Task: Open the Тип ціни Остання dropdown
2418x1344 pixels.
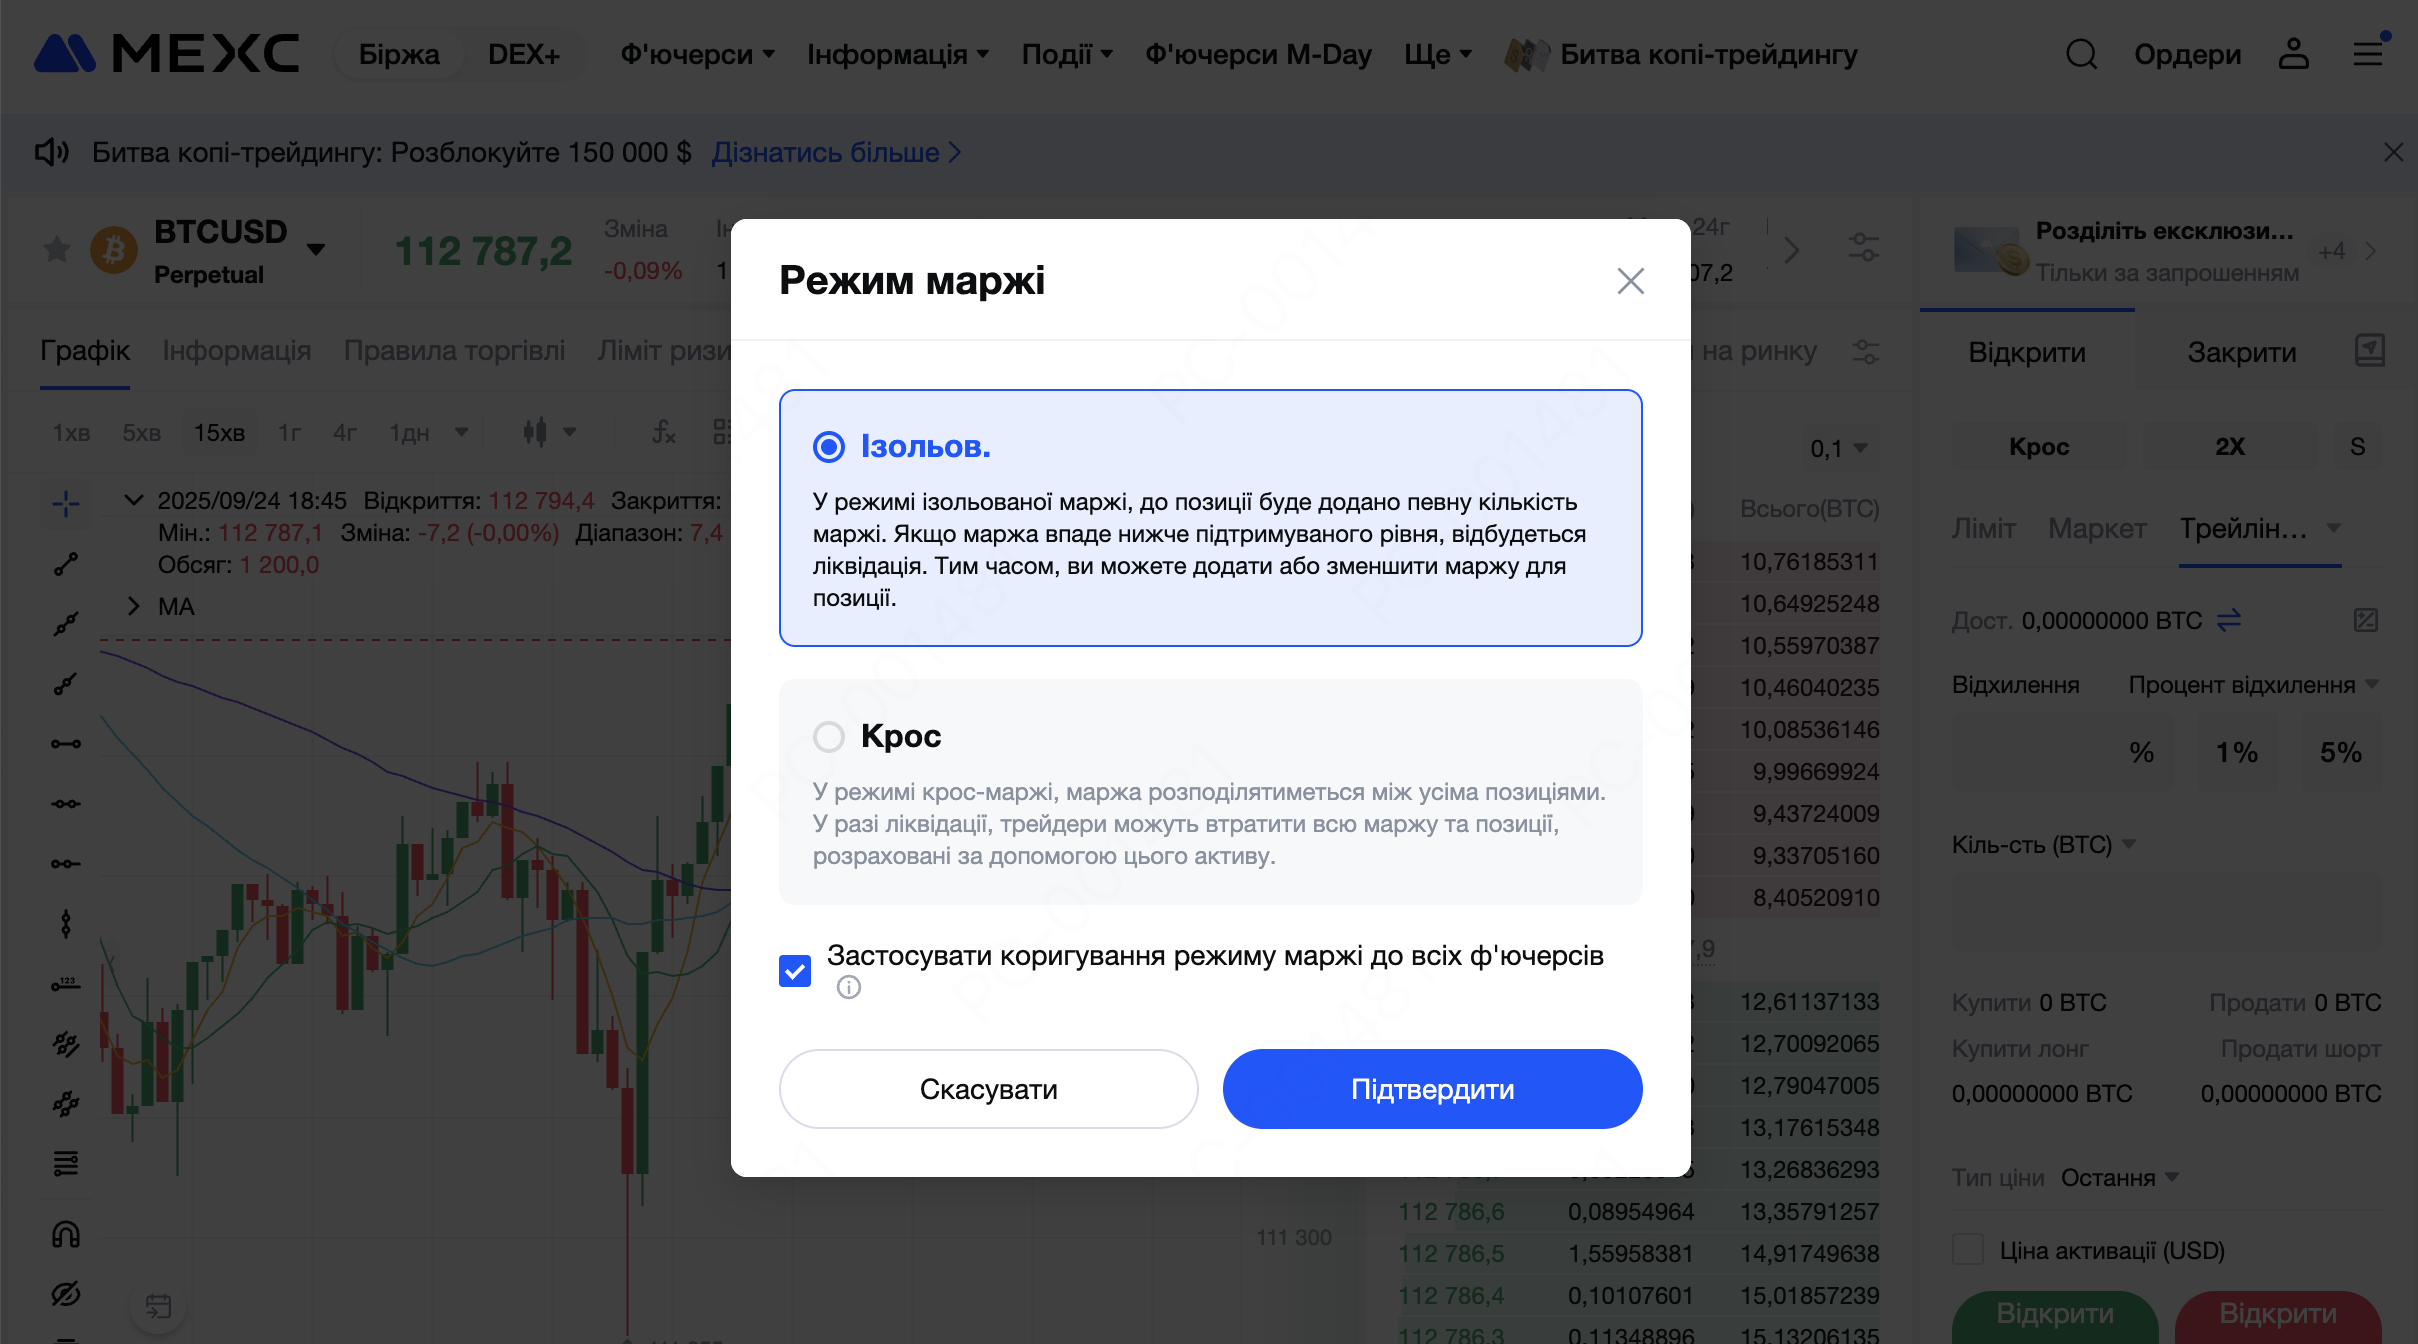Action: 2118,1178
